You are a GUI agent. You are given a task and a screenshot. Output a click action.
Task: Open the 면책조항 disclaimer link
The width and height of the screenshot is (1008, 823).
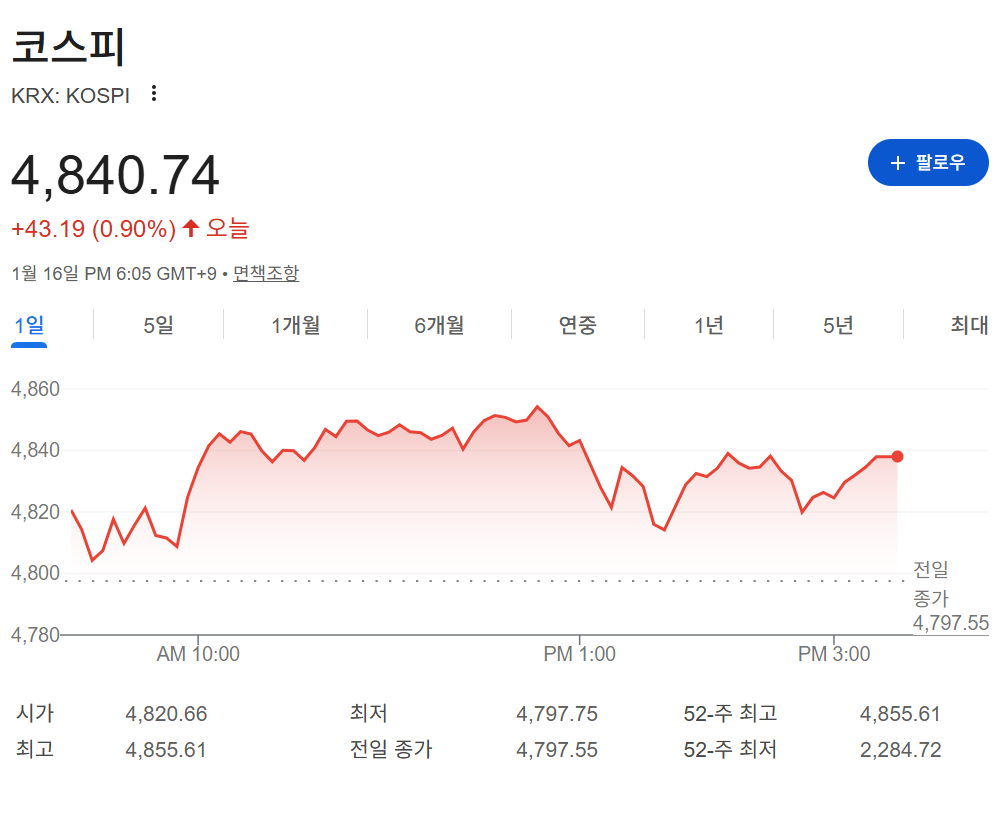click(x=265, y=273)
